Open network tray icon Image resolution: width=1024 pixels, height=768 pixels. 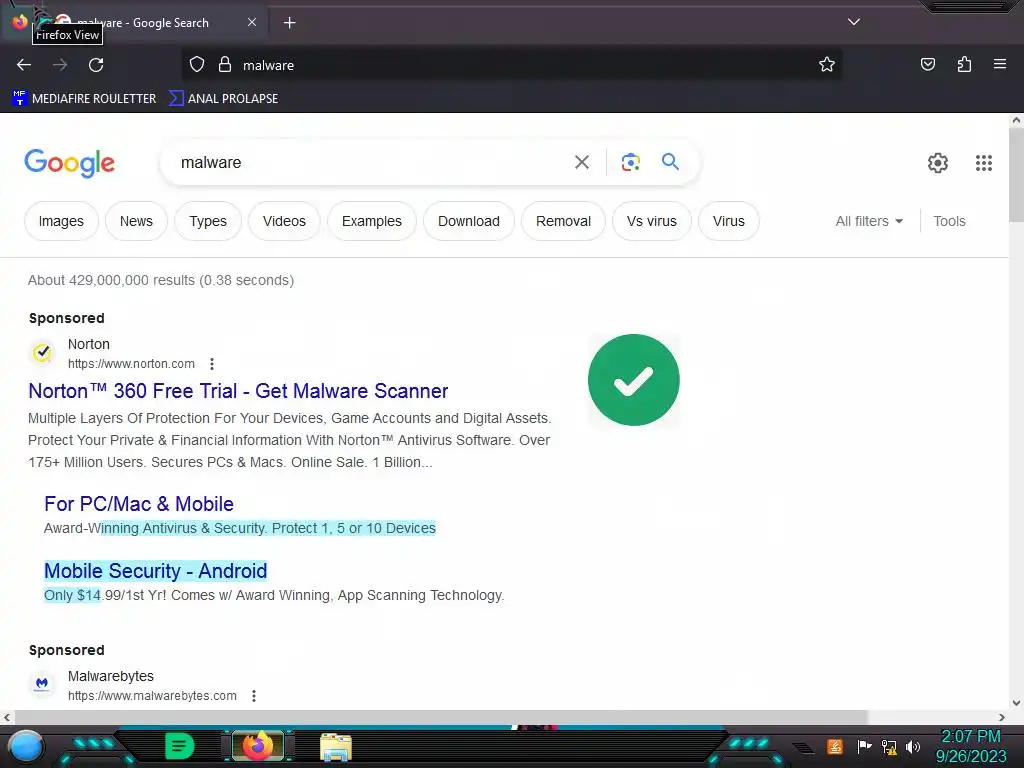coord(889,746)
